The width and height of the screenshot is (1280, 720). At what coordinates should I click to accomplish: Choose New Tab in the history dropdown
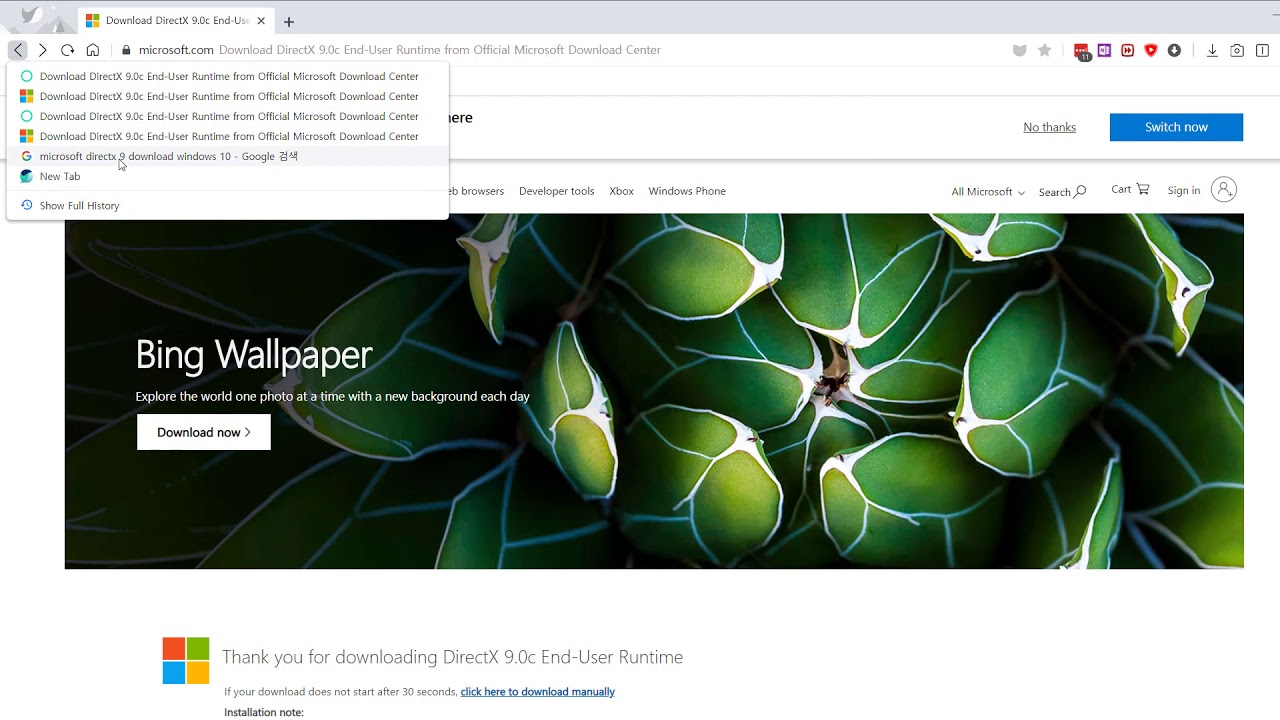tap(227, 176)
